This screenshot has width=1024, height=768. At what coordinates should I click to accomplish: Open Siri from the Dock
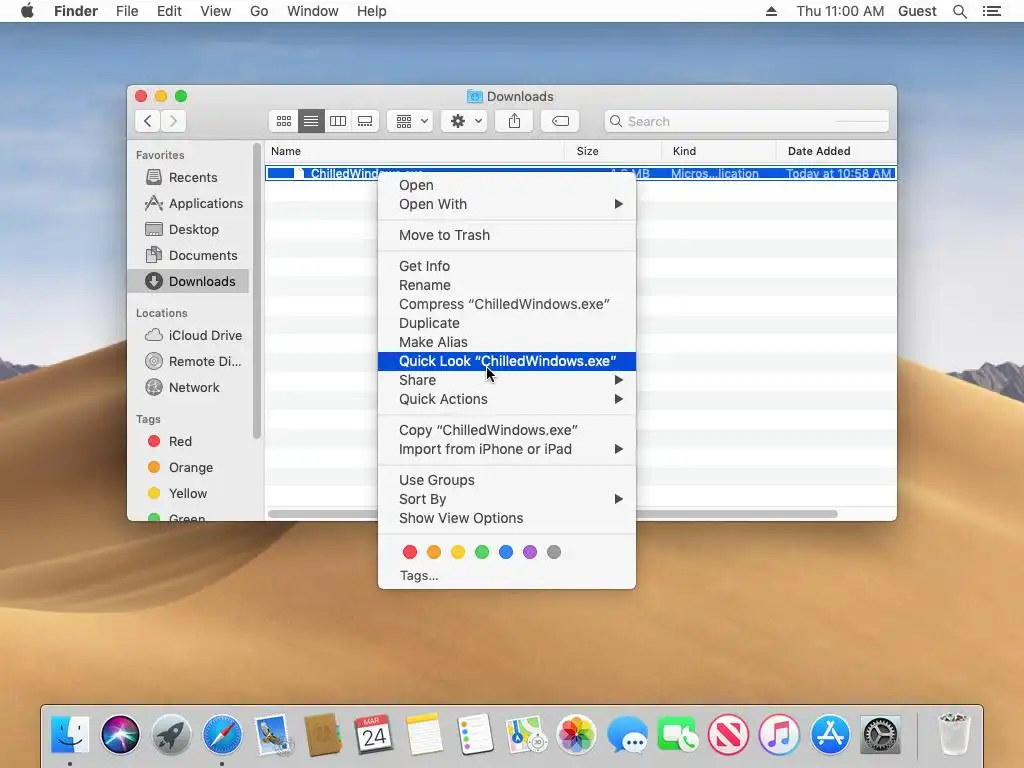point(120,735)
